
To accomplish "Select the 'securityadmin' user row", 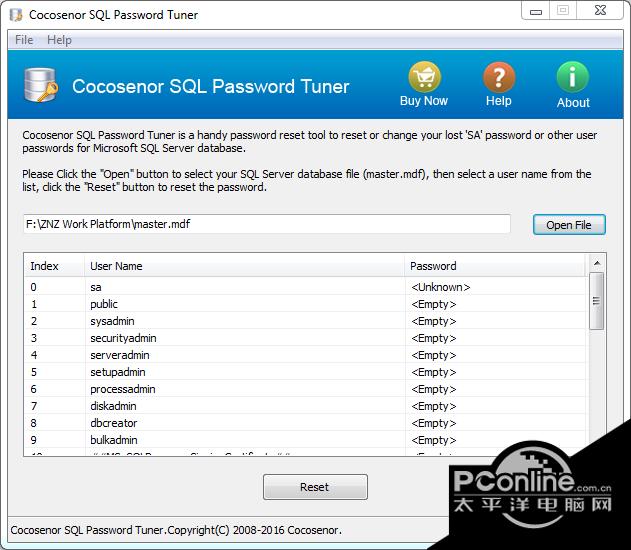I will tap(305, 338).
